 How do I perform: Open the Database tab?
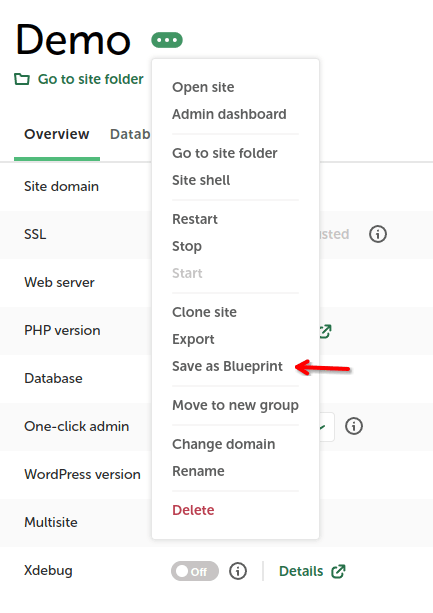[130, 134]
